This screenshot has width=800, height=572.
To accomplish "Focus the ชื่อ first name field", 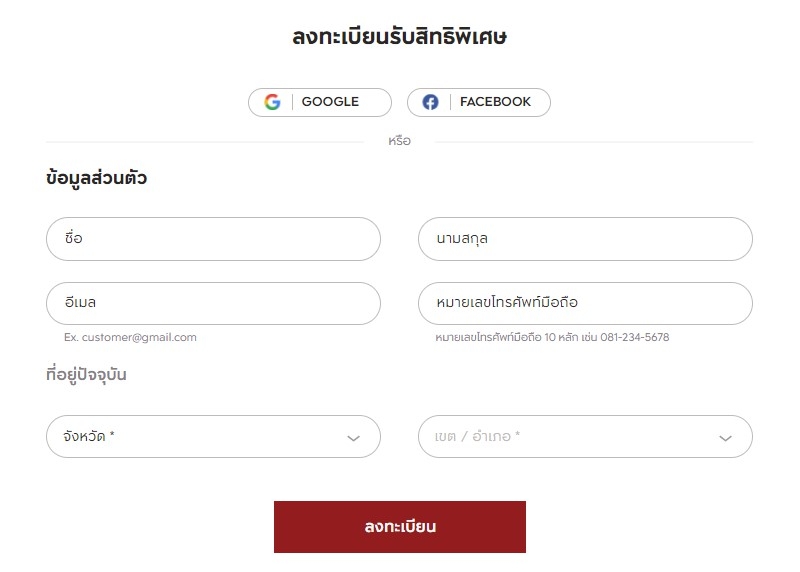I will (x=213, y=239).
